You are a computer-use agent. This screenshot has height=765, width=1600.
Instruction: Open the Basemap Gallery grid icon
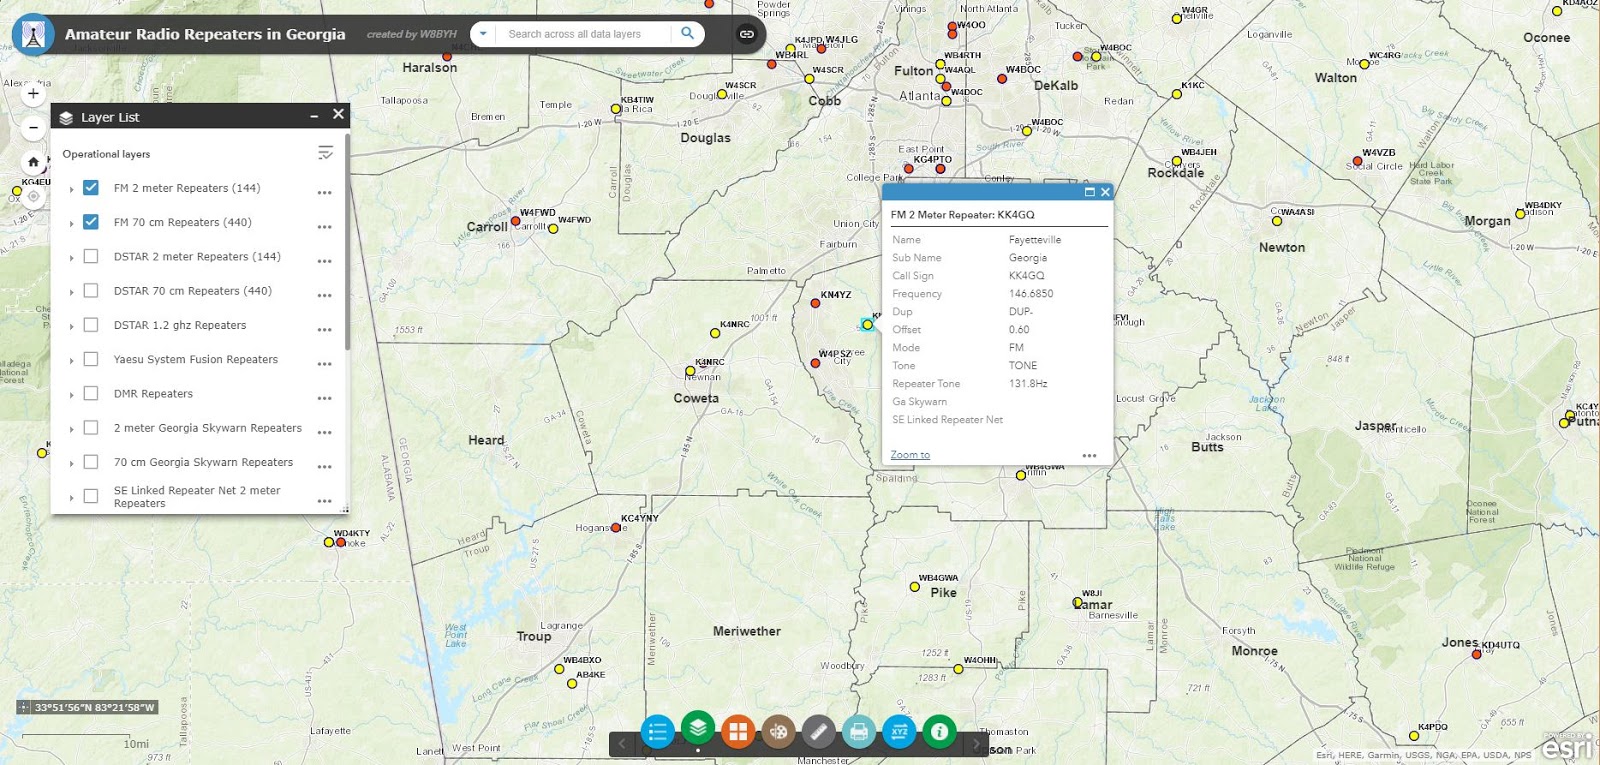pyautogui.click(x=738, y=732)
